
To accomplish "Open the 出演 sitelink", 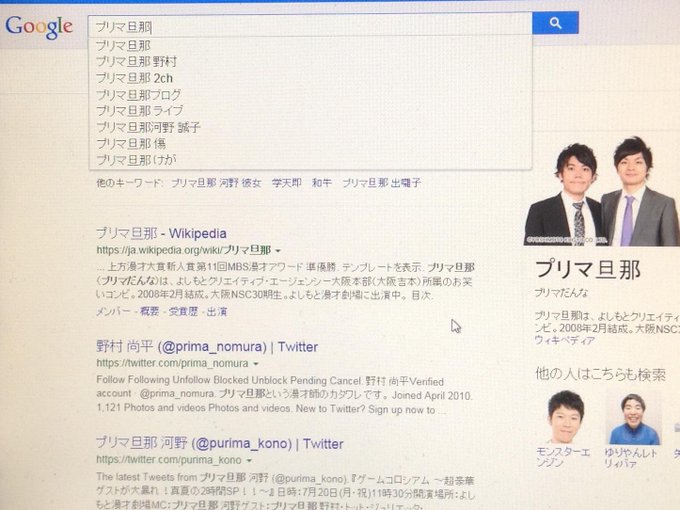I will [217, 311].
